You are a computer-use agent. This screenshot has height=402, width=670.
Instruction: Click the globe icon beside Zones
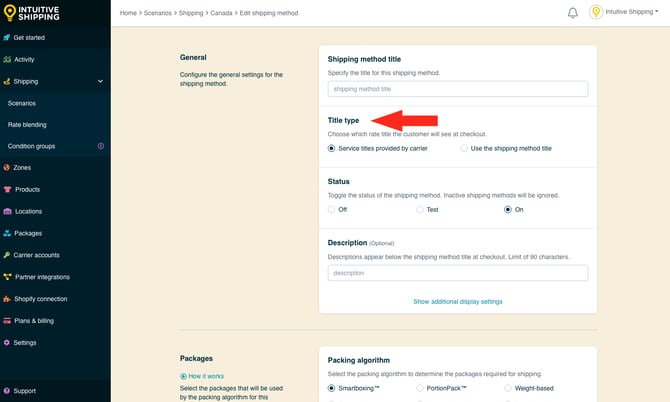(x=6, y=167)
